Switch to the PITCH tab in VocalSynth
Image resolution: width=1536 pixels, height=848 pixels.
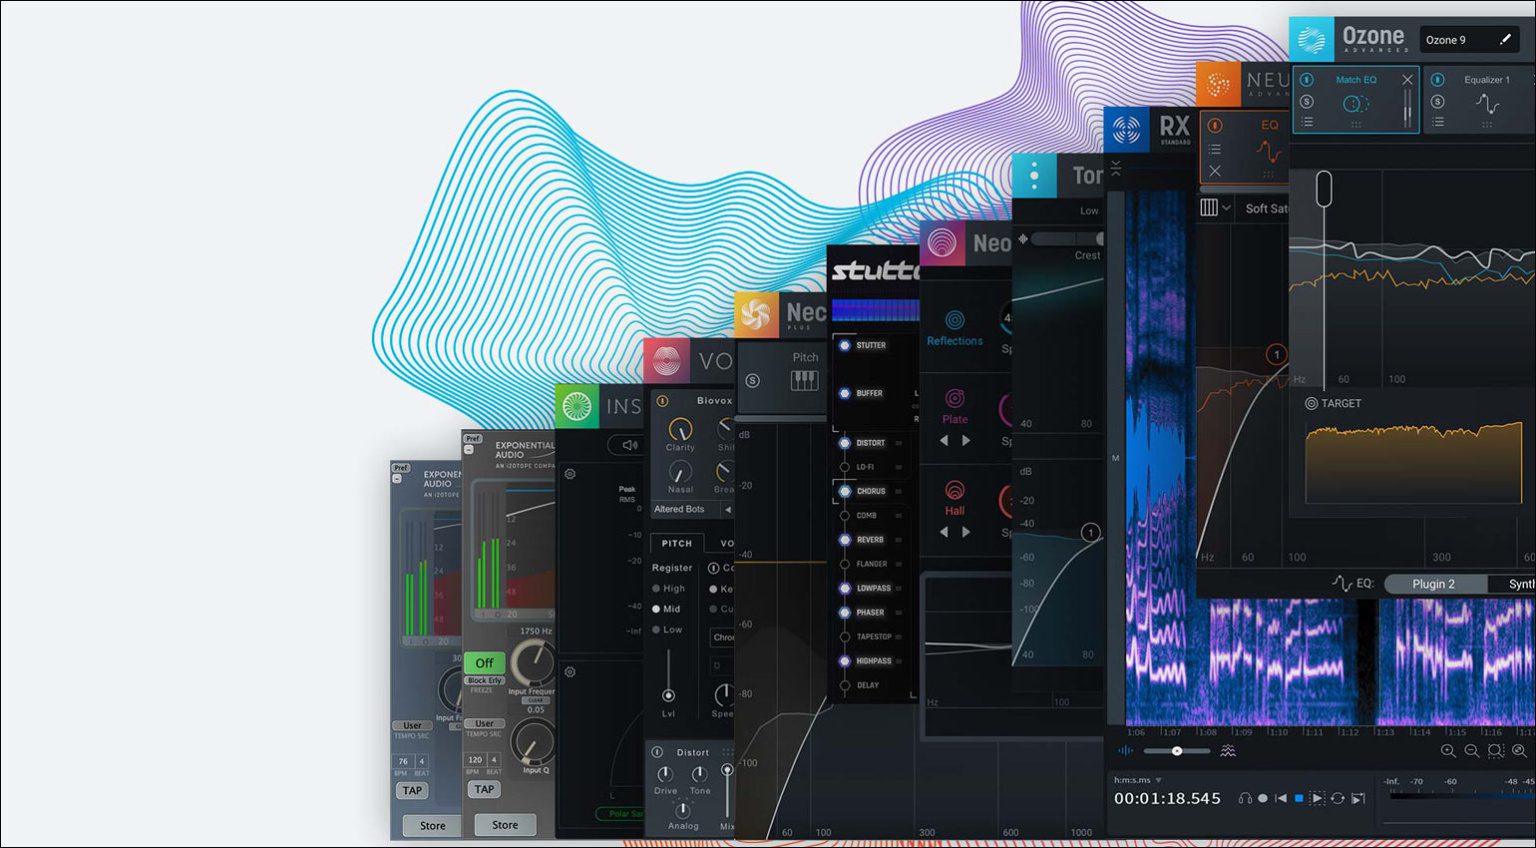(x=677, y=543)
